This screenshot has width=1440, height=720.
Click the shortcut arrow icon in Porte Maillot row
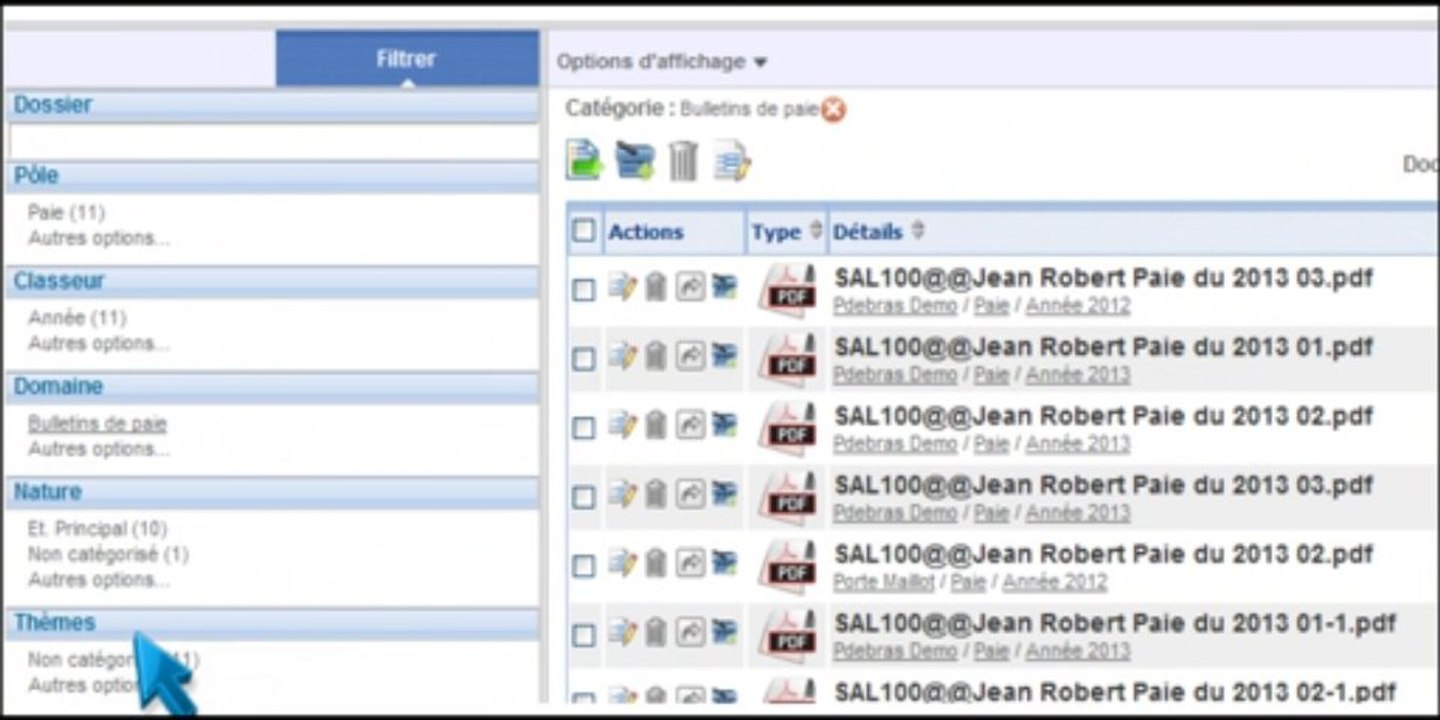tap(690, 563)
